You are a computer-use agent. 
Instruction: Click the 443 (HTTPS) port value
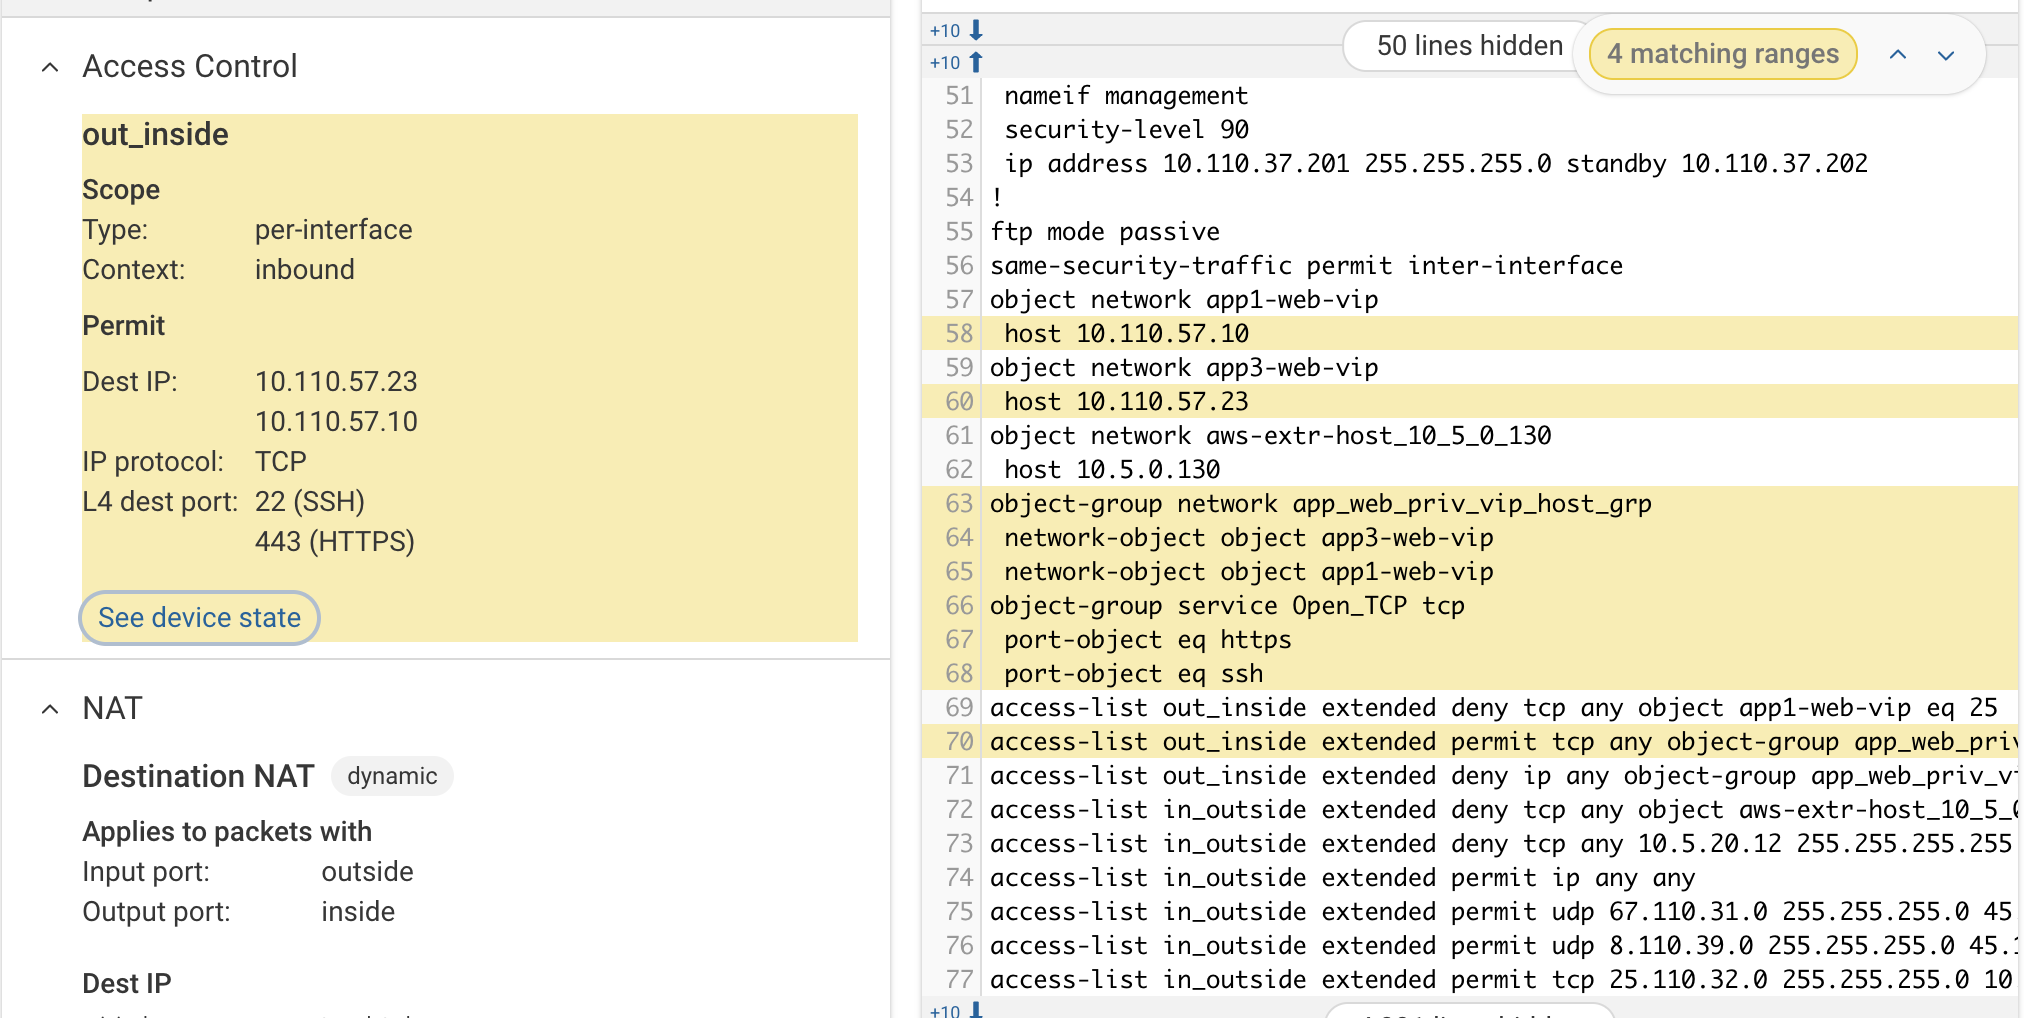(x=334, y=542)
